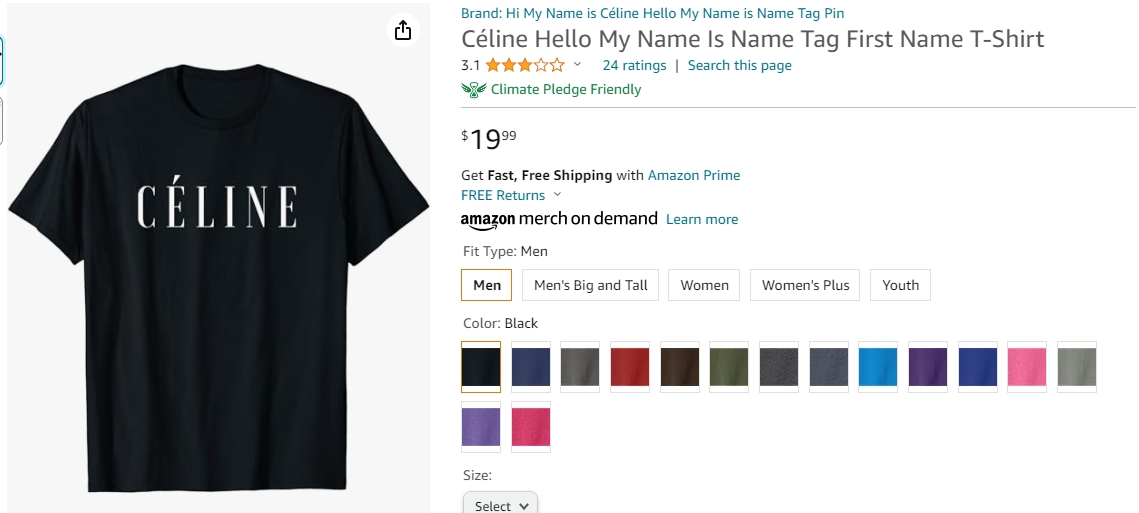Click Learn more beside merch on demand
The height and width of the screenshot is (513, 1139).
(x=702, y=219)
